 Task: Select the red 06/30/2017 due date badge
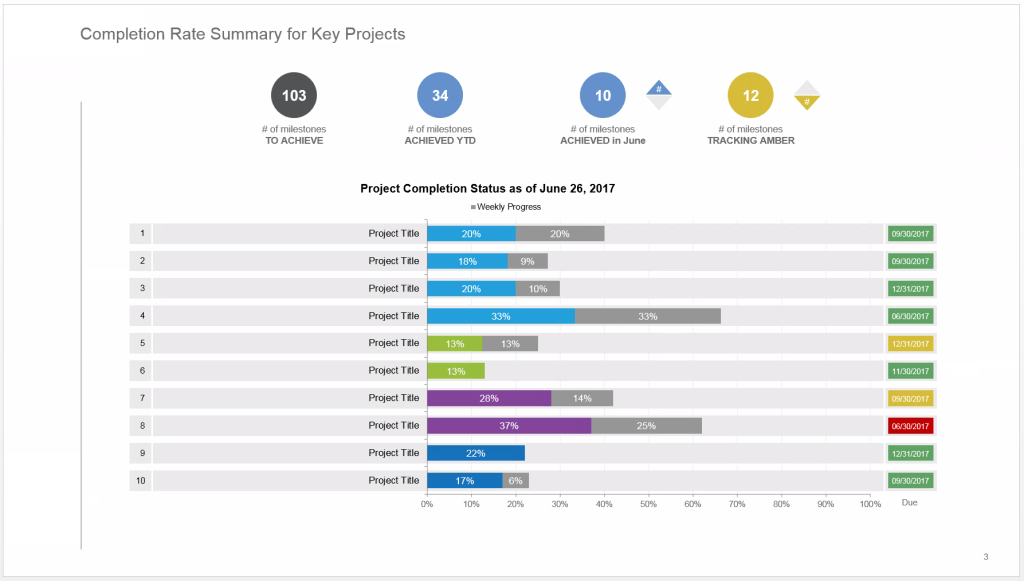point(910,425)
